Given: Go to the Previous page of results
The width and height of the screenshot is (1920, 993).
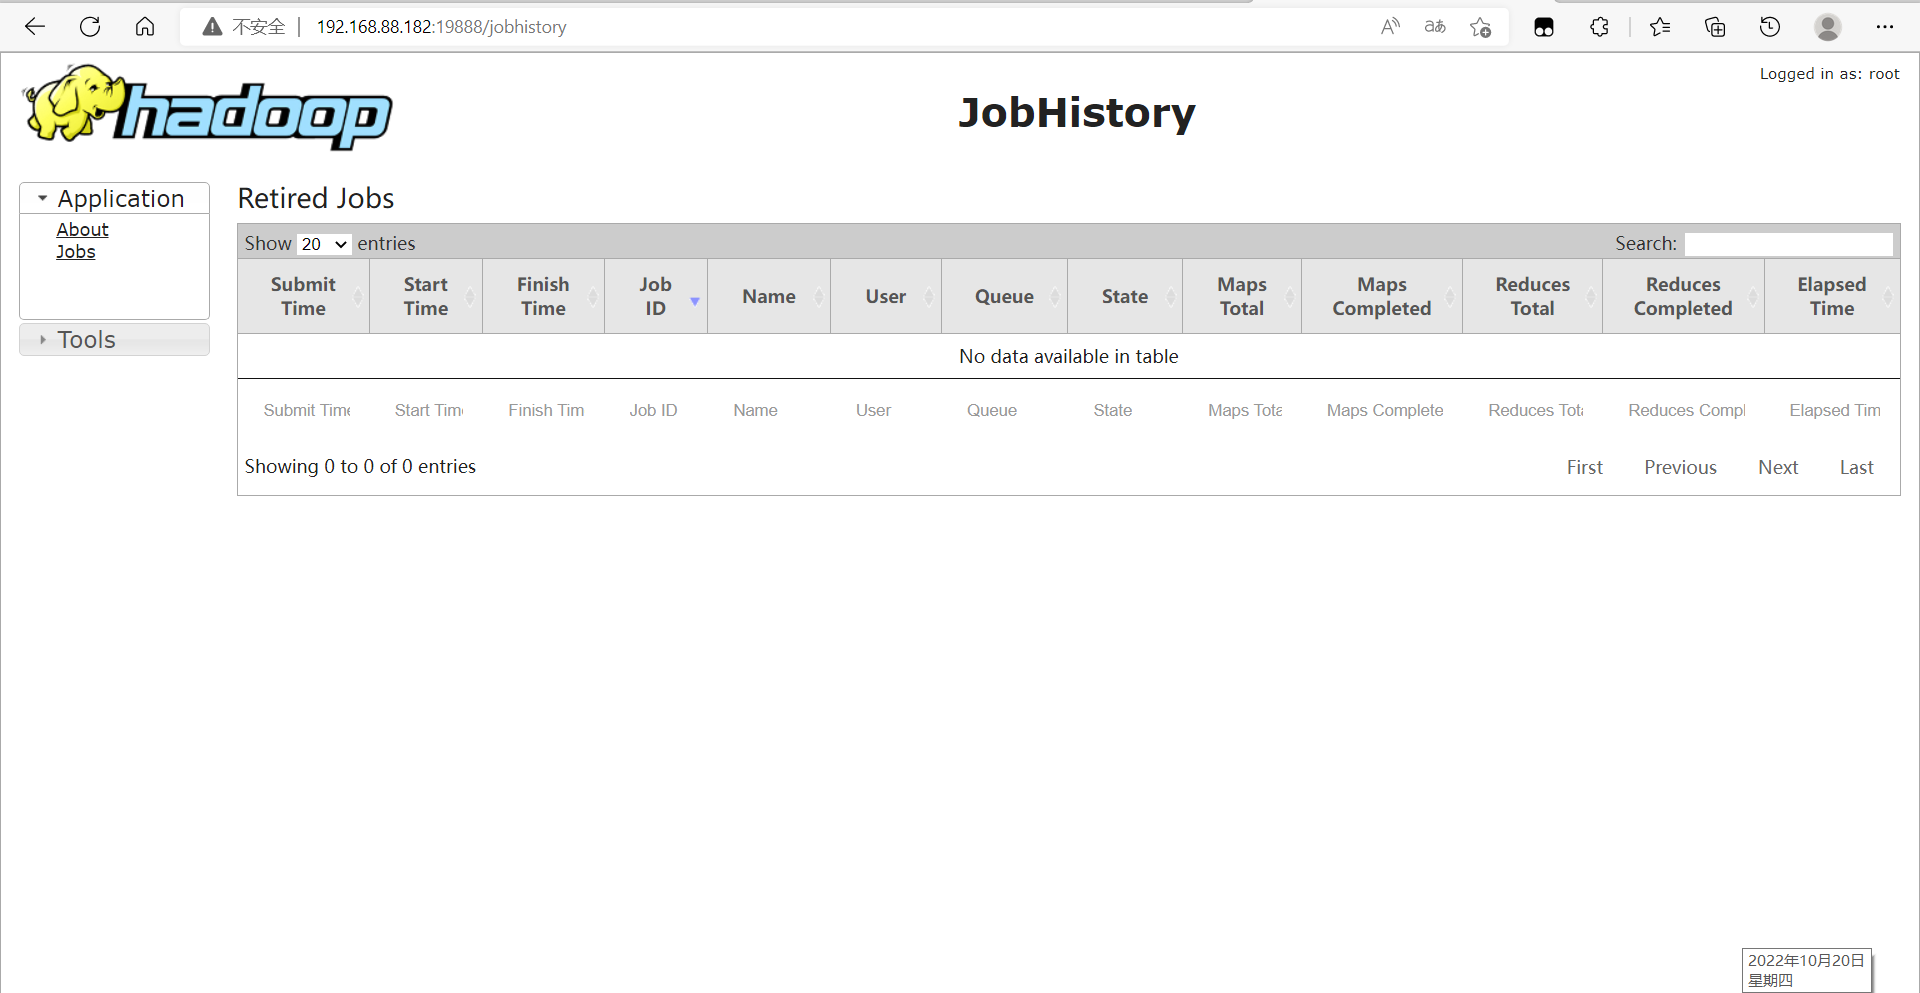Looking at the screenshot, I should tap(1680, 467).
